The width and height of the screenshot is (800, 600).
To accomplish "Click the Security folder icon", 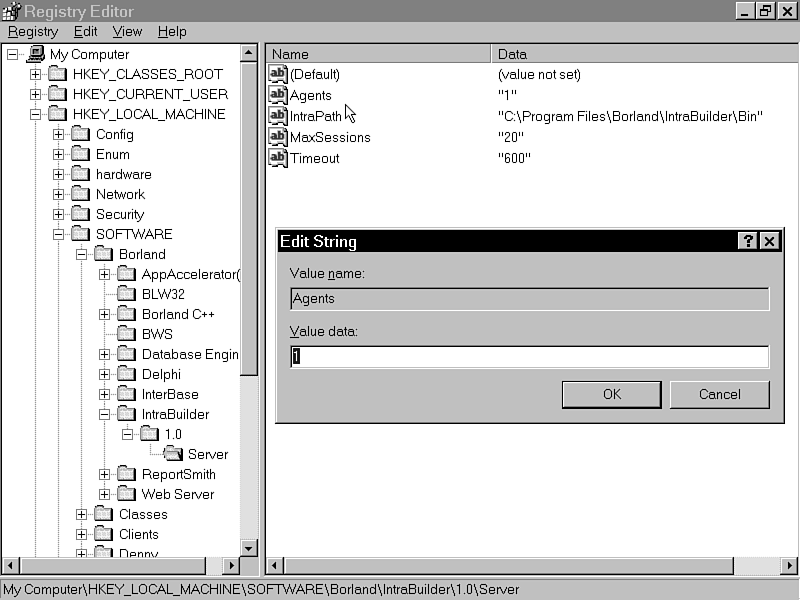I will 81,214.
